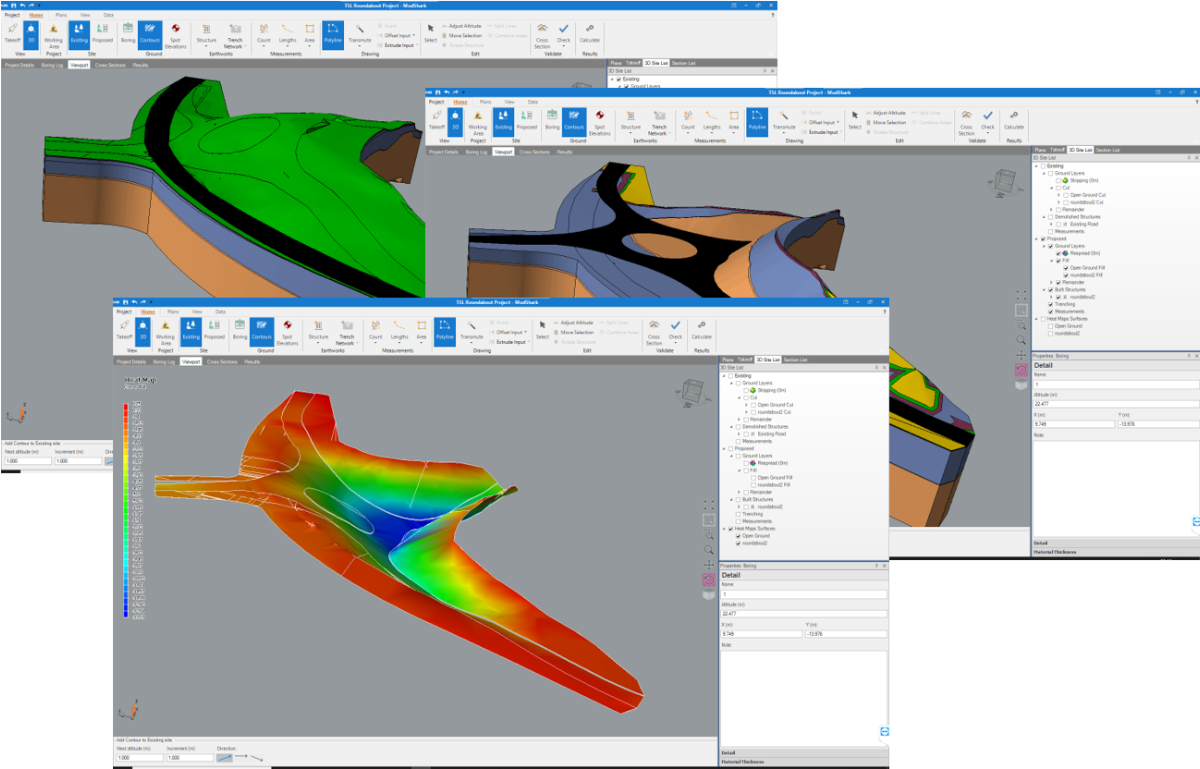Viewport: 1200px width, 769px height.
Task: Open Offset Input dropdown in front heat map window
Action: point(509,332)
